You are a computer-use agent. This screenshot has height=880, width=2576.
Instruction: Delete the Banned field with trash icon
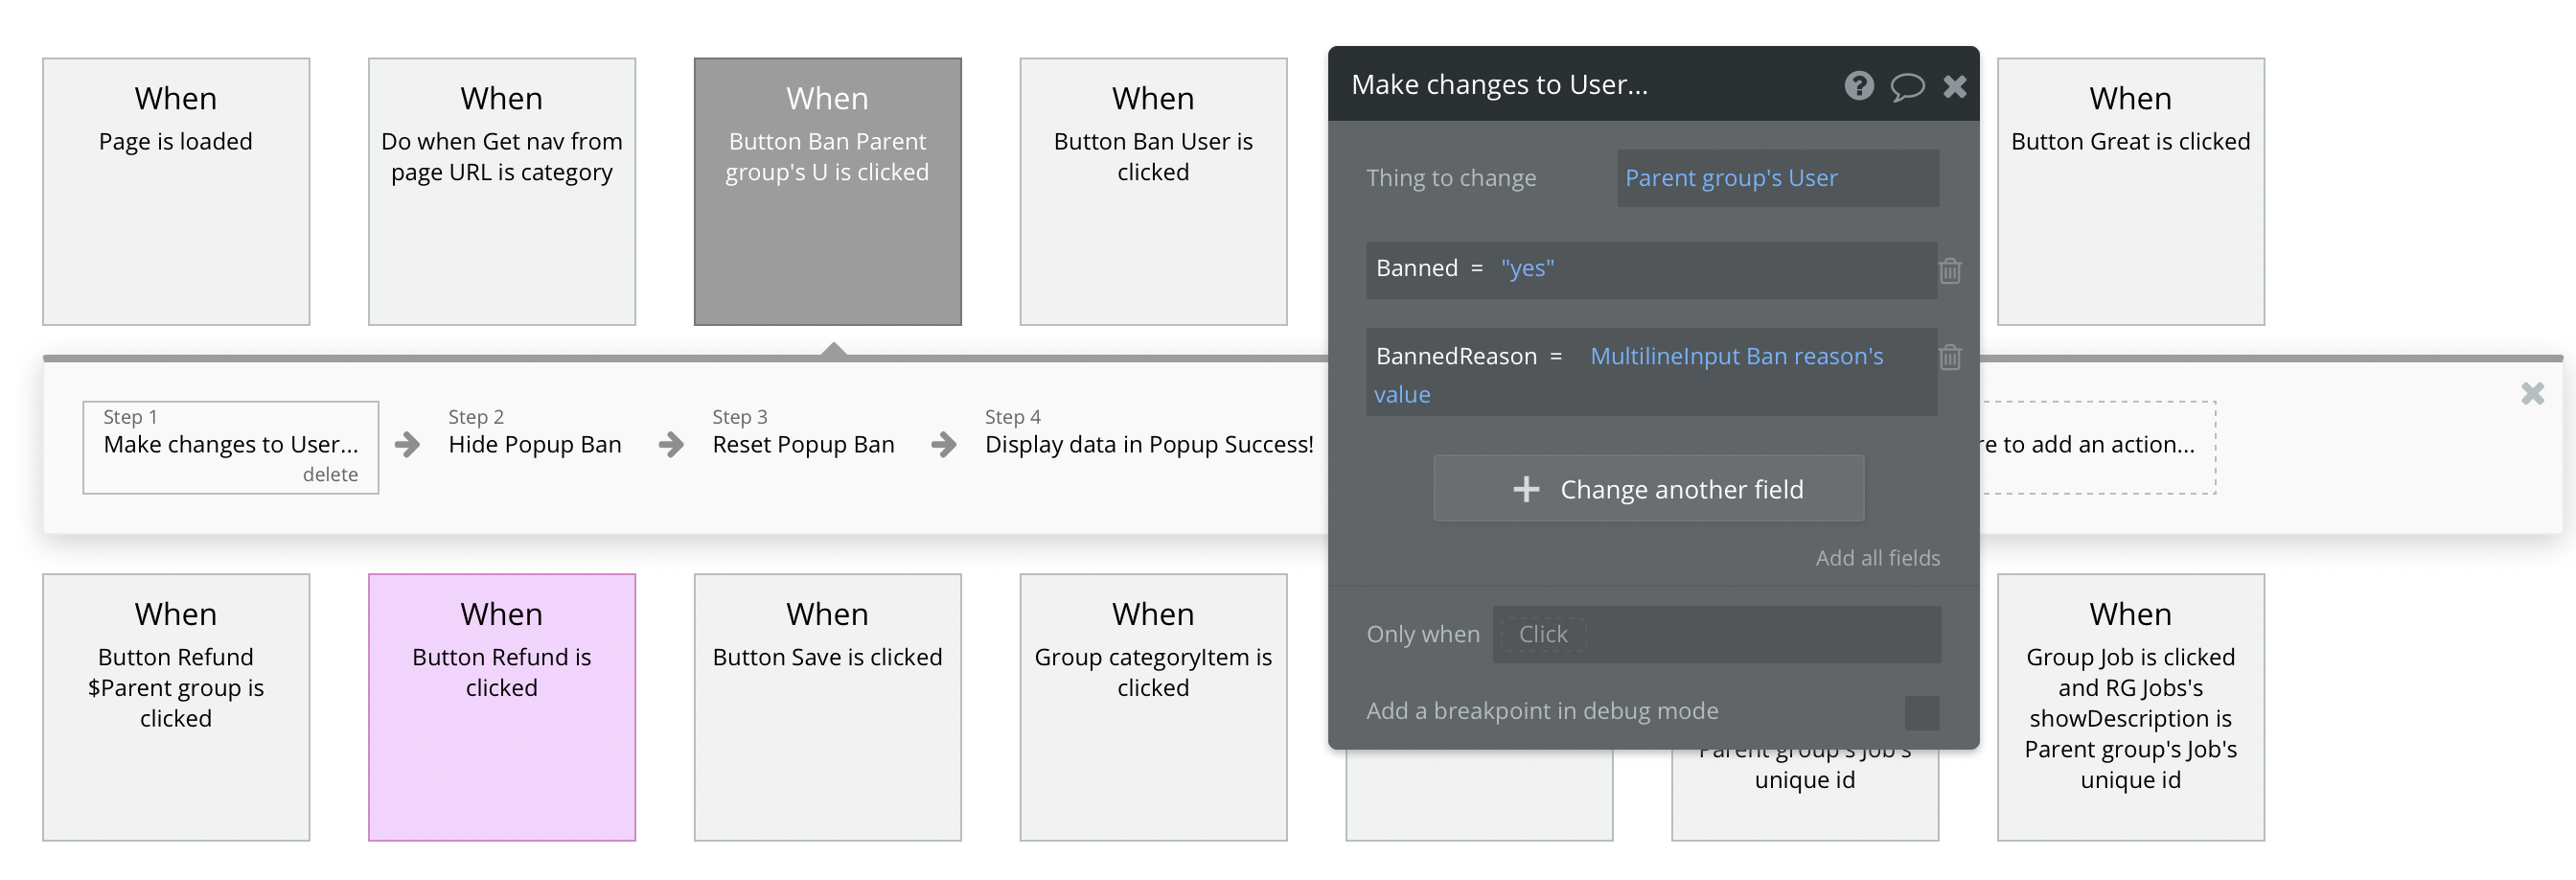pyautogui.click(x=1950, y=270)
